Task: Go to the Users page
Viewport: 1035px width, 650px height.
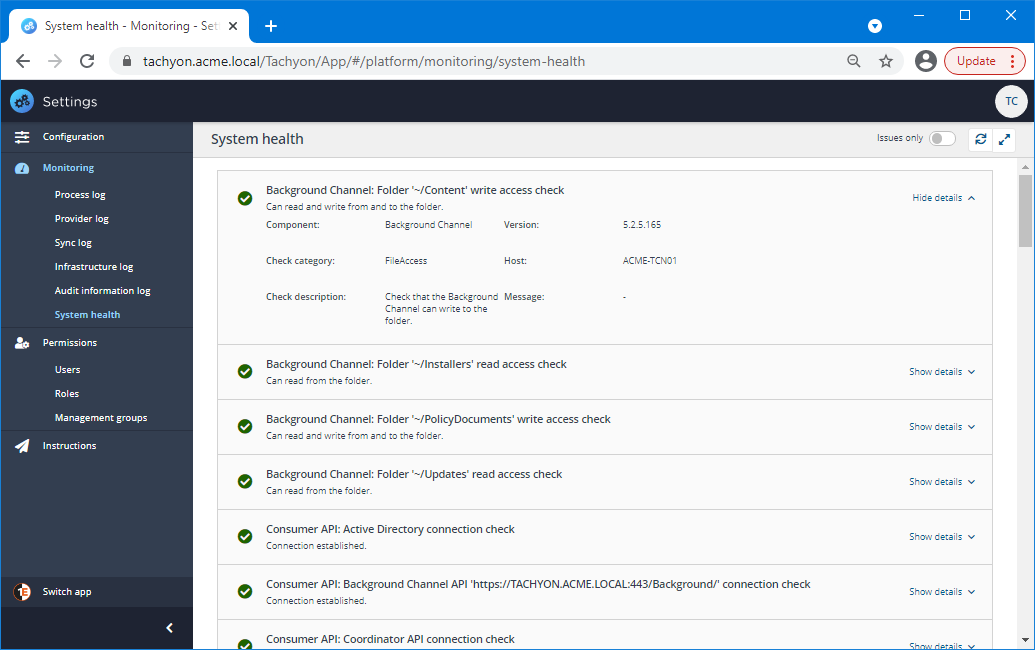Action: coord(67,370)
